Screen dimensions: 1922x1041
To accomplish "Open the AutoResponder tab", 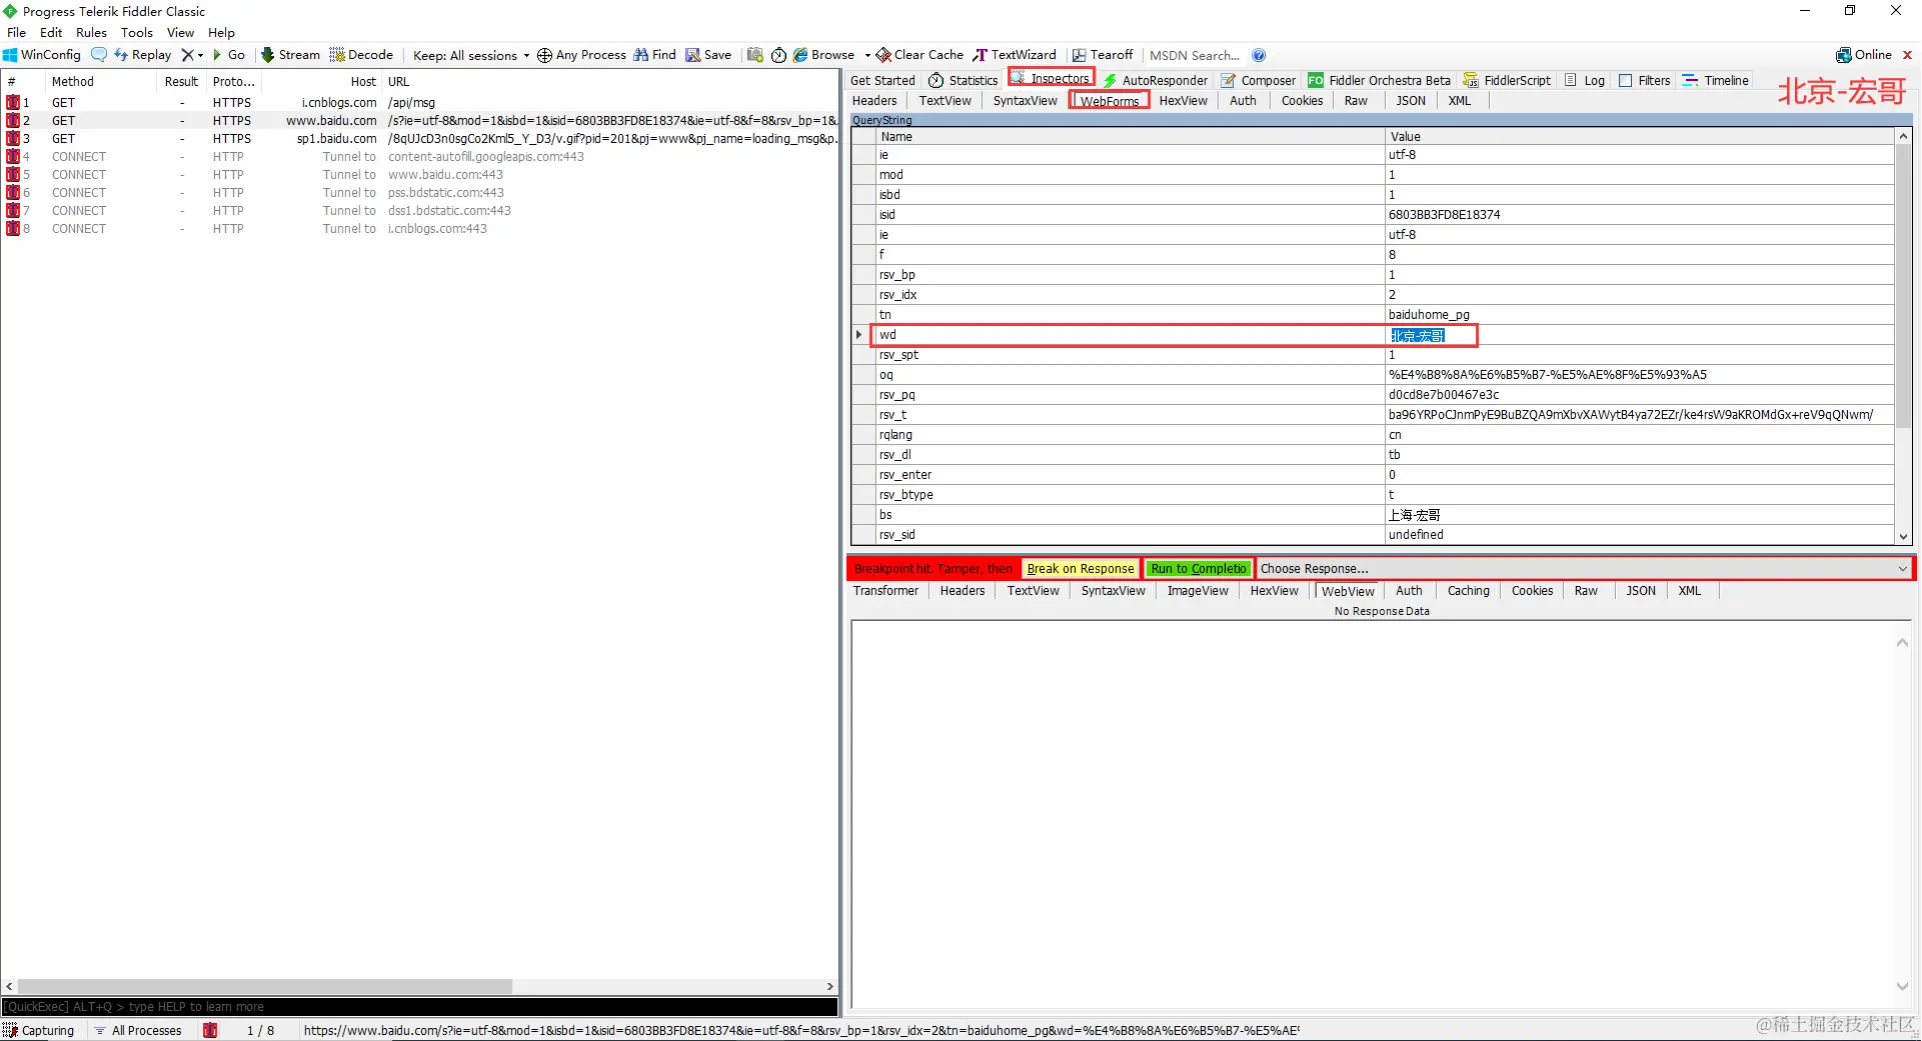I will tap(1155, 80).
